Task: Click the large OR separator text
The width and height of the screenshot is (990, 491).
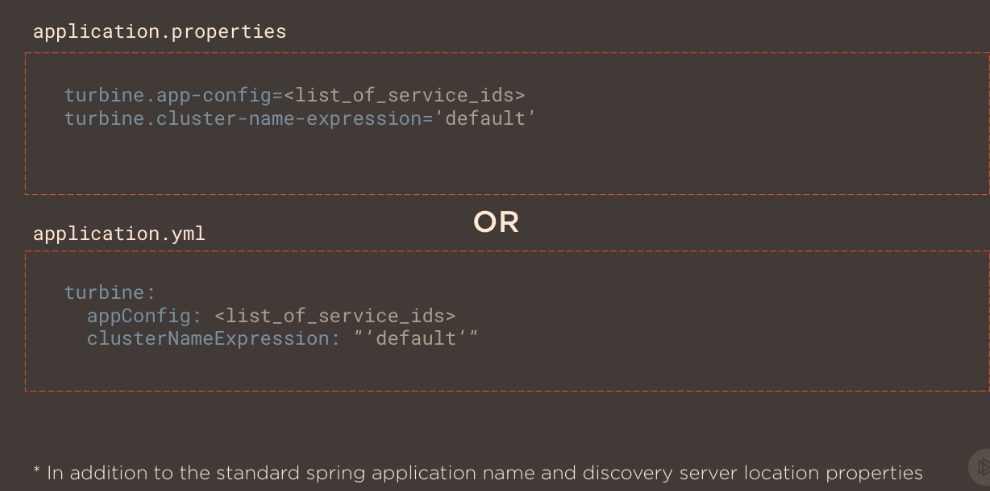Action: click(x=496, y=222)
